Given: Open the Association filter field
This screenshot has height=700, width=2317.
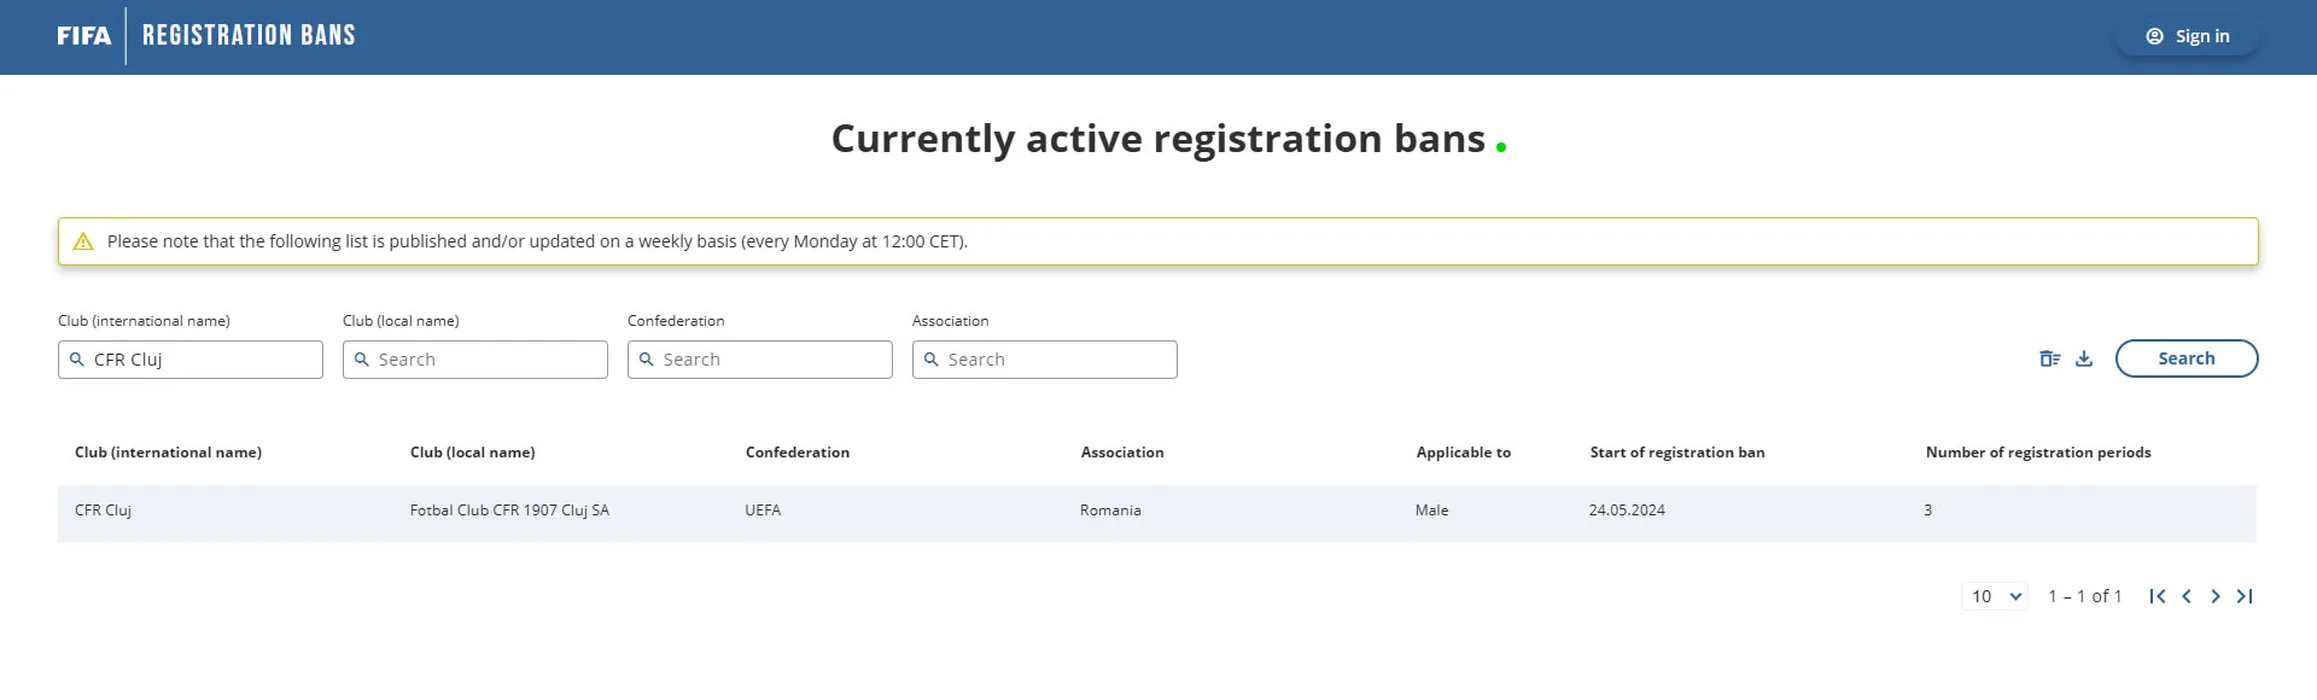Looking at the screenshot, I should coord(1055,360).
